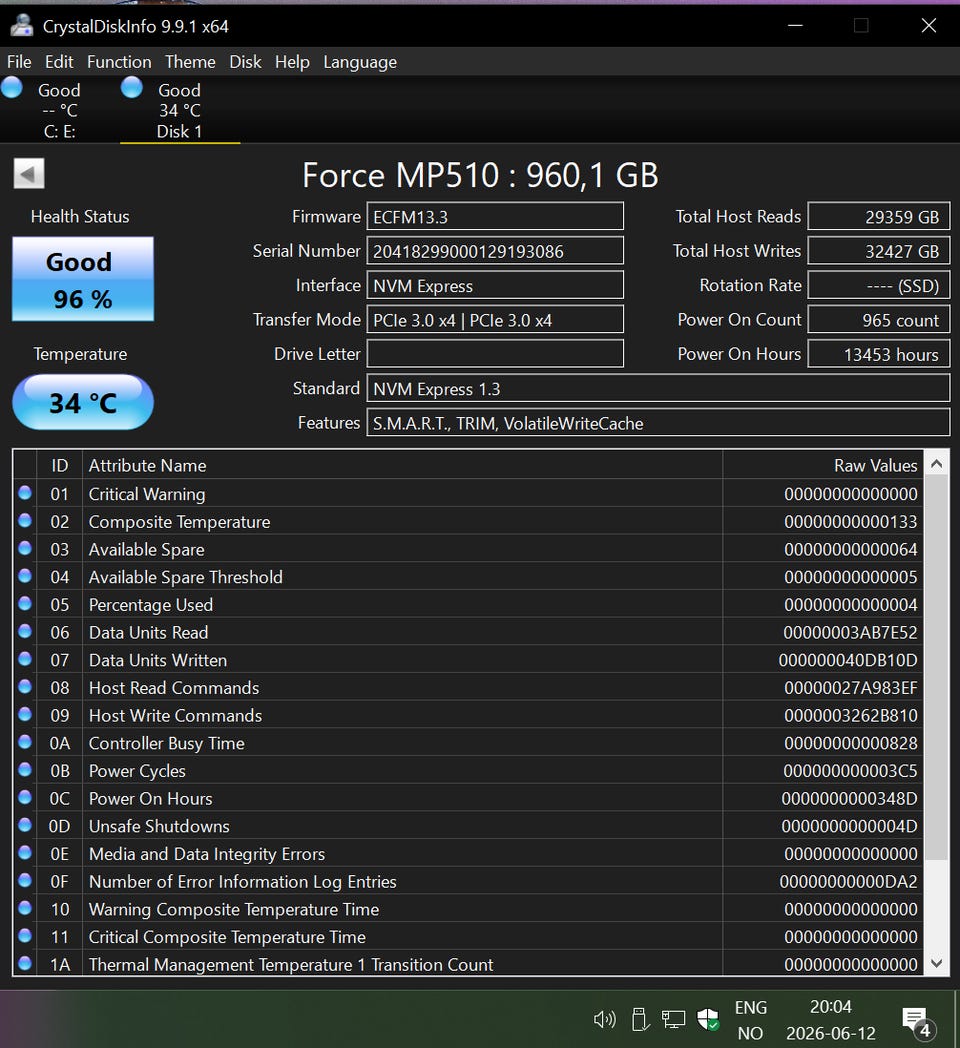Click the CrystalDiskInfo title bar app icon
The height and width of the screenshot is (1048, 960).
tap(22, 25)
